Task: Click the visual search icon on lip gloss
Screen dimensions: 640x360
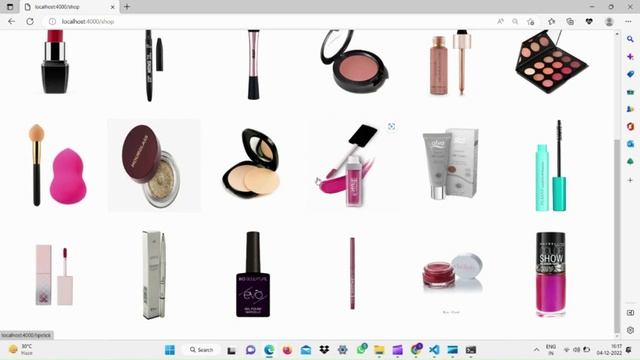Action: pyautogui.click(x=391, y=127)
